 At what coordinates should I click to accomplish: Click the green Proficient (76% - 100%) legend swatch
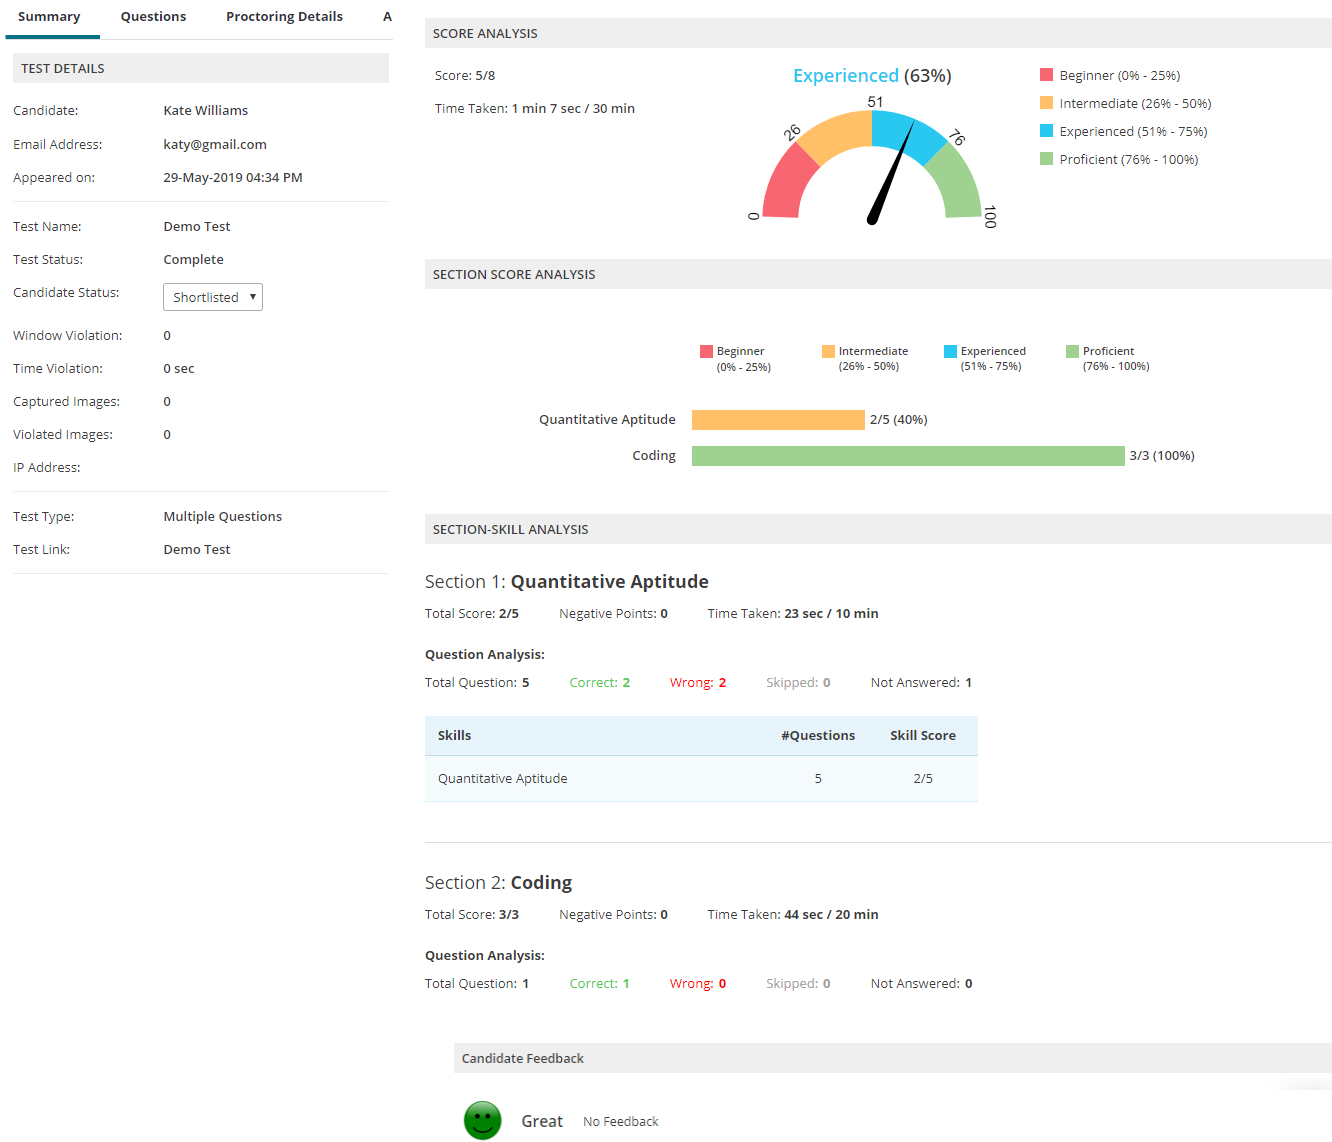tap(1046, 159)
